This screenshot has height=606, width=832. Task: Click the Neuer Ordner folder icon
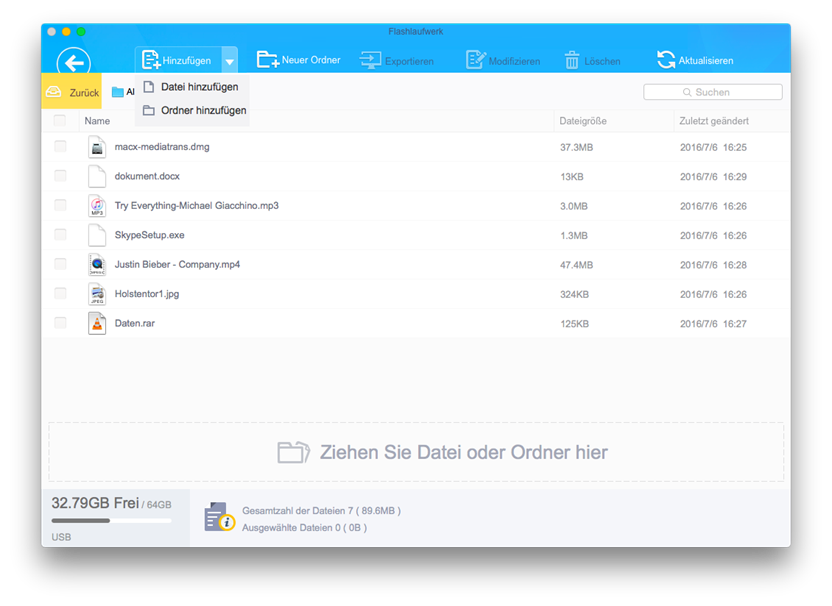pyautogui.click(x=267, y=59)
